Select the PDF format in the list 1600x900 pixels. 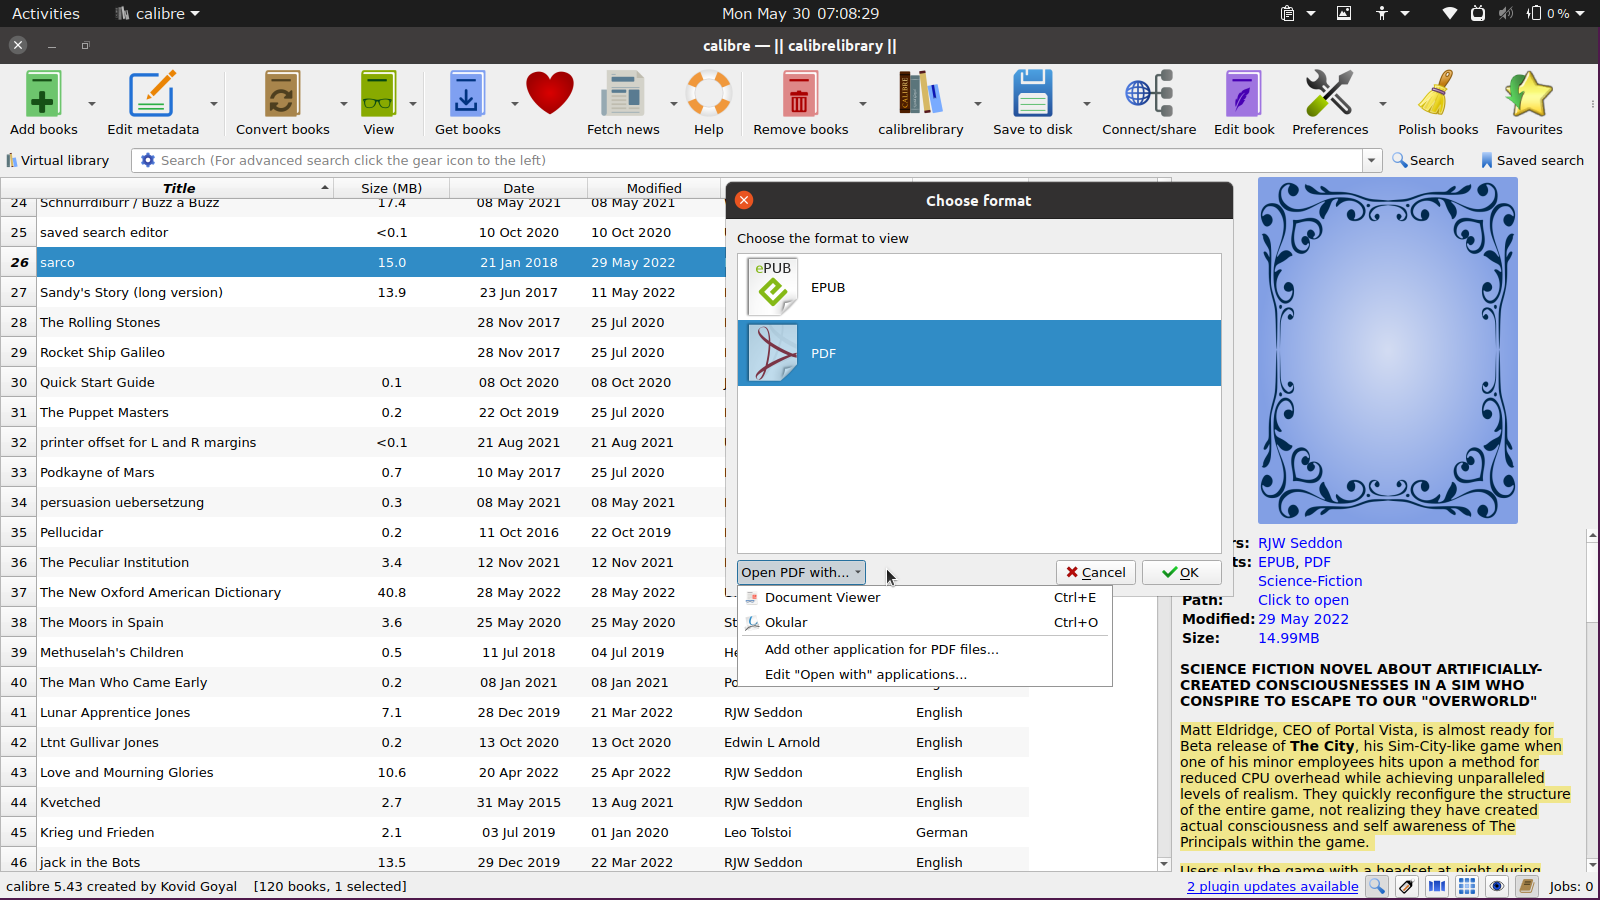pyautogui.click(x=979, y=353)
